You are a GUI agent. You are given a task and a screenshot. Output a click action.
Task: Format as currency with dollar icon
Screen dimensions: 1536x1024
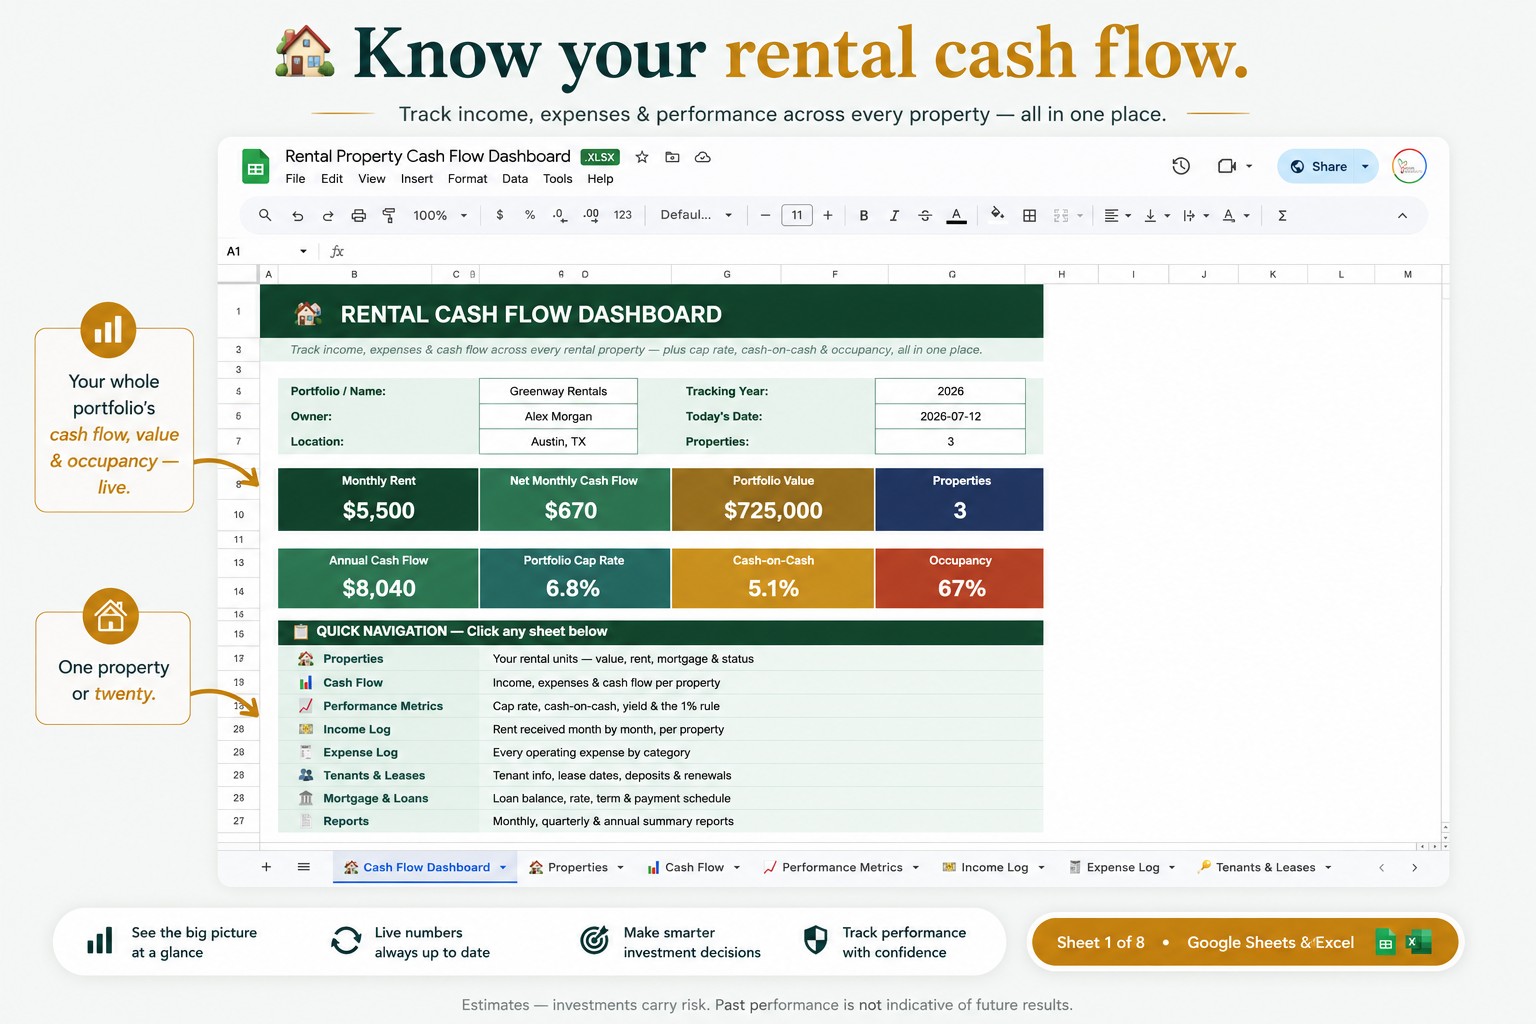coord(500,215)
